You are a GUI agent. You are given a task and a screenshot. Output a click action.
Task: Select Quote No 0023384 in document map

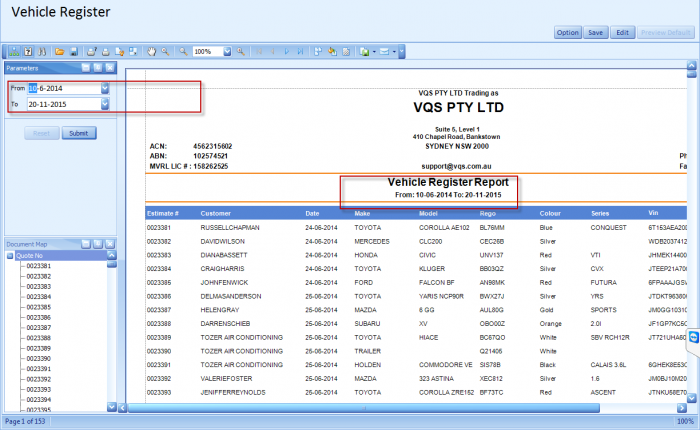pyautogui.click(x=39, y=297)
